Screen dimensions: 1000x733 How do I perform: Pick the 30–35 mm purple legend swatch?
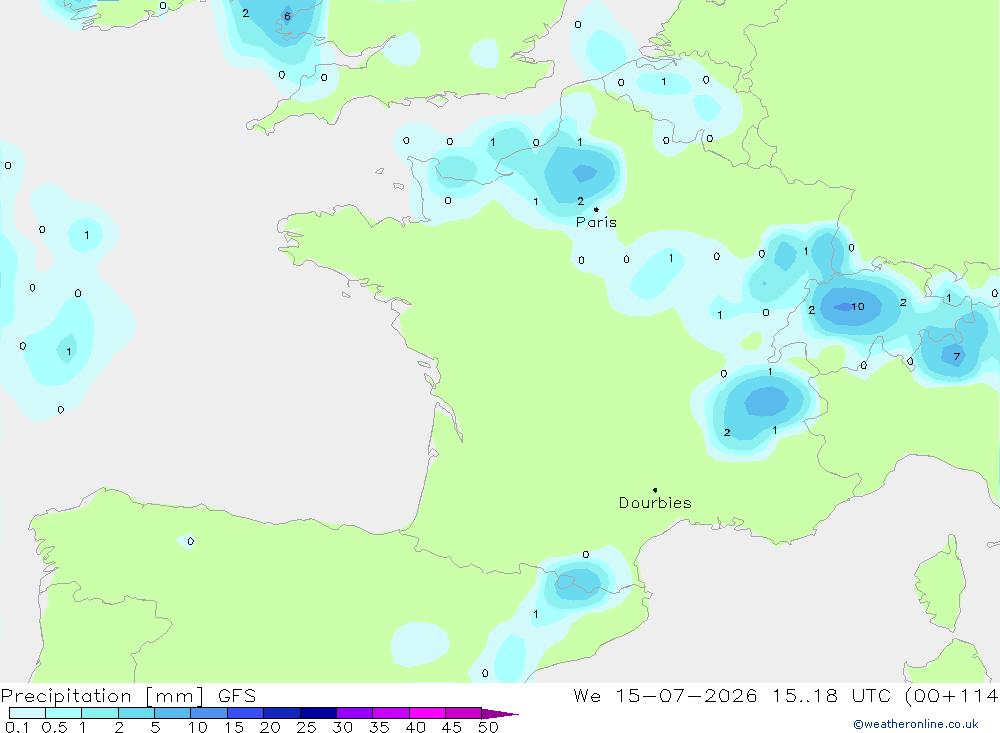click(355, 713)
